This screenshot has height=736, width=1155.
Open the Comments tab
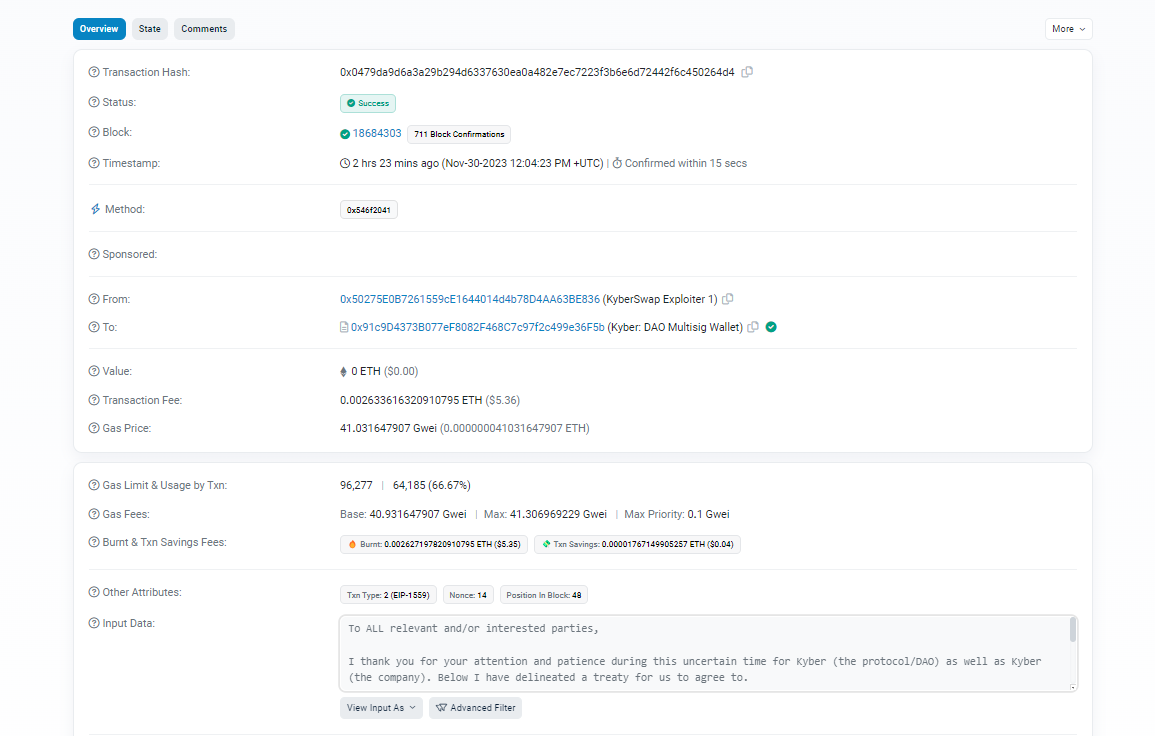(x=204, y=29)
